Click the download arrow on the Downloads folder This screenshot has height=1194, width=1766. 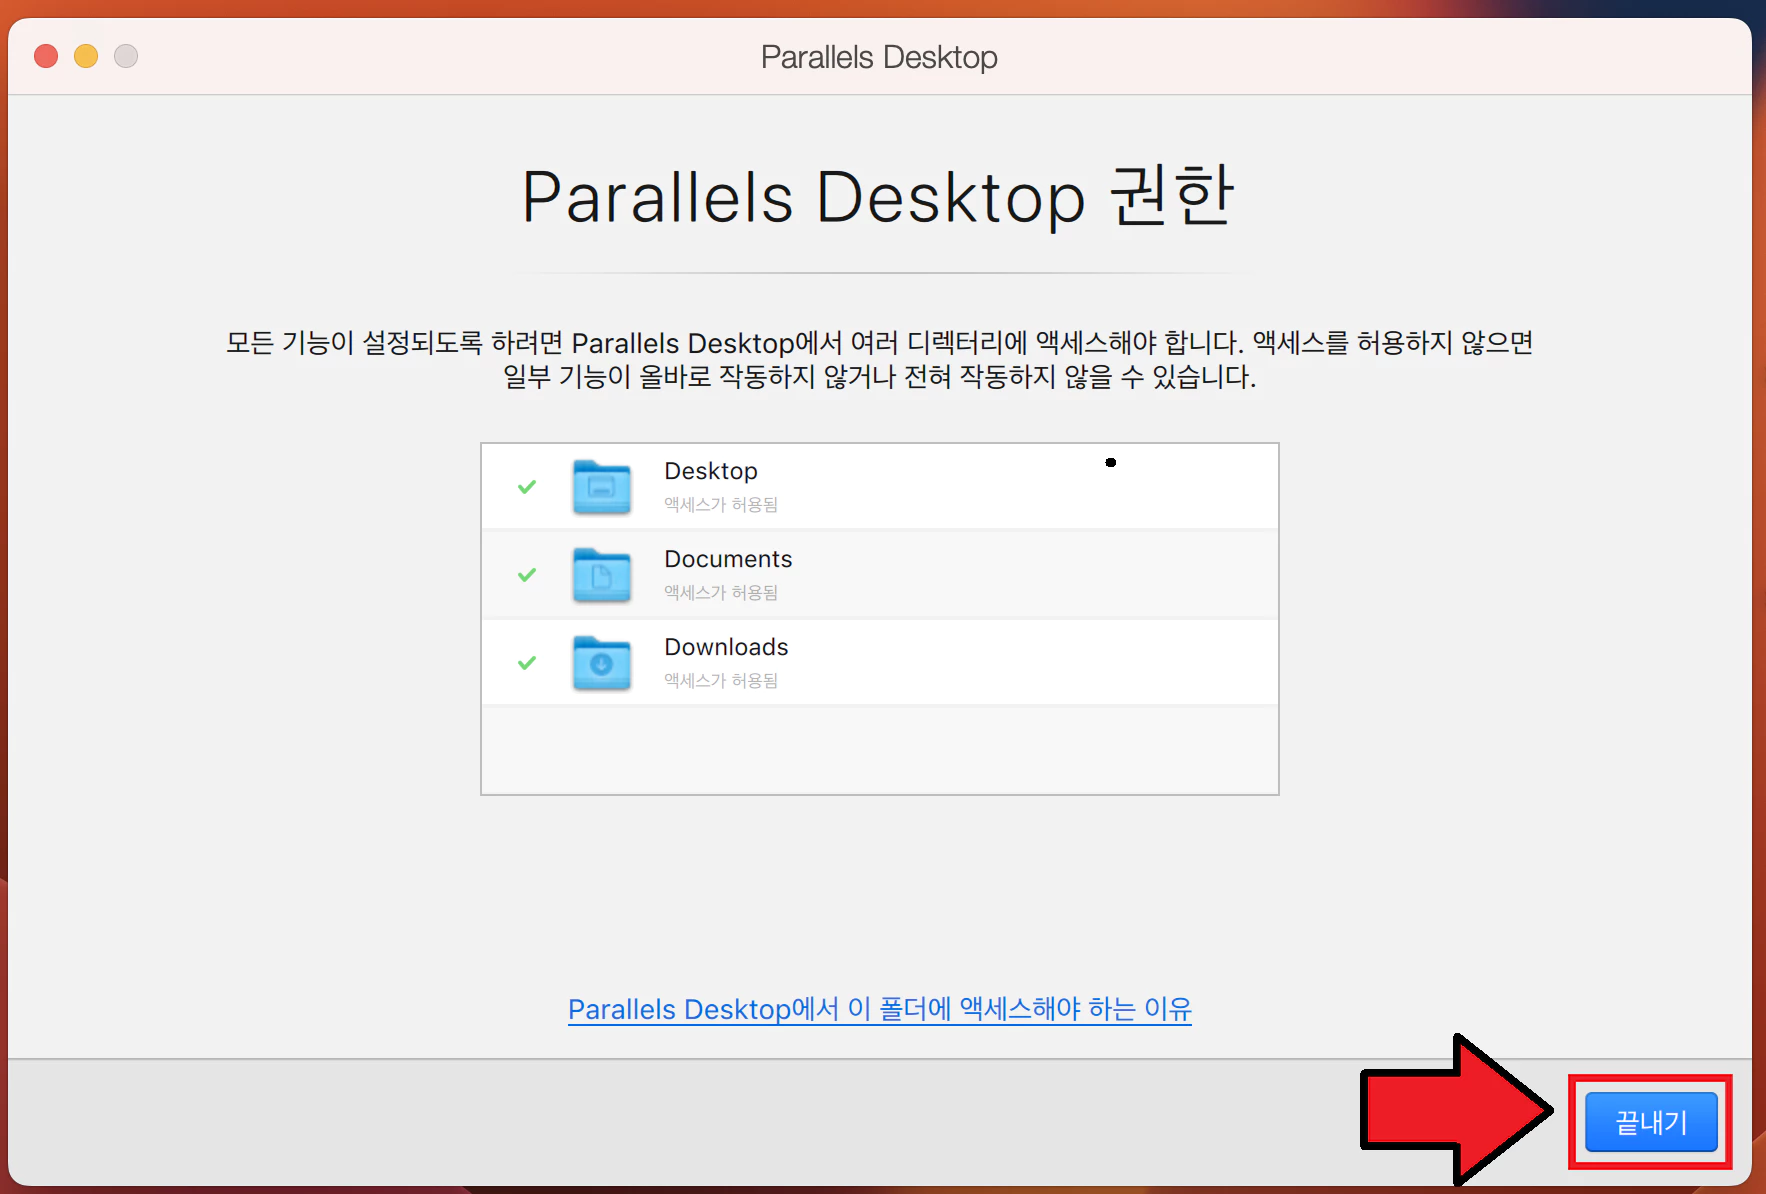(x=603, y=666)
